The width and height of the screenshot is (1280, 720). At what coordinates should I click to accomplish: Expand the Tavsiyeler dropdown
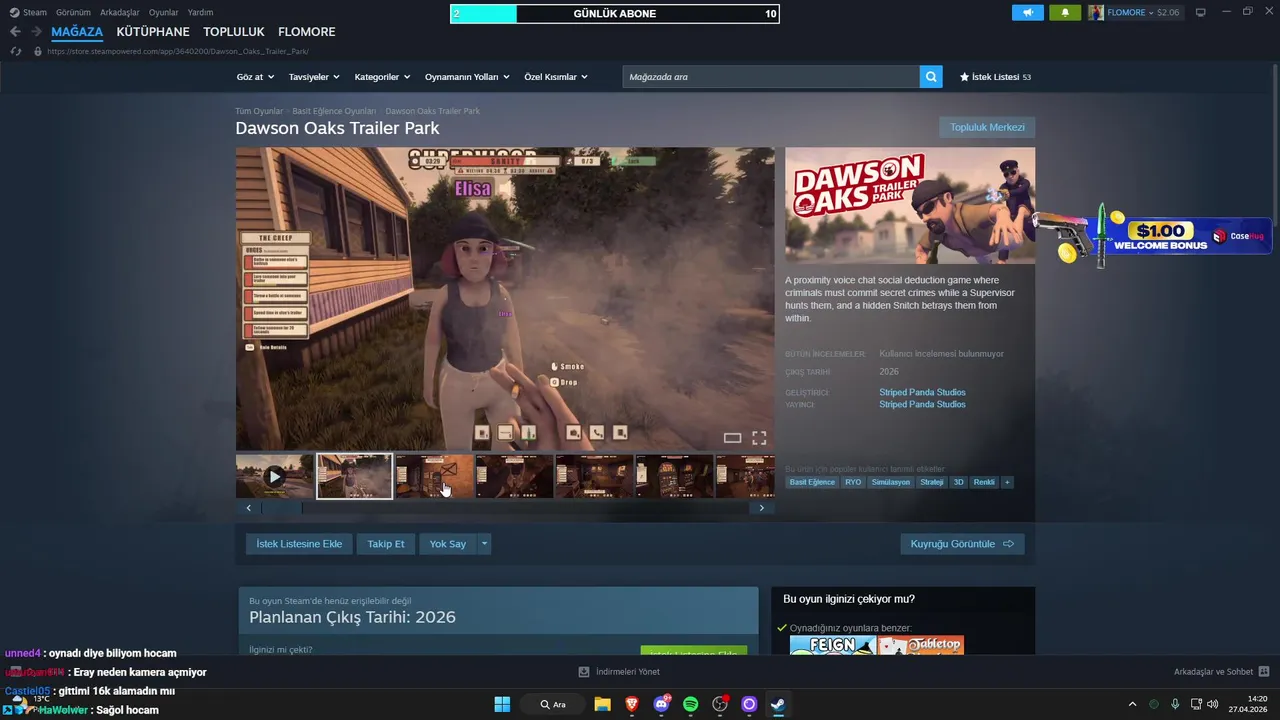click(314, 77)
